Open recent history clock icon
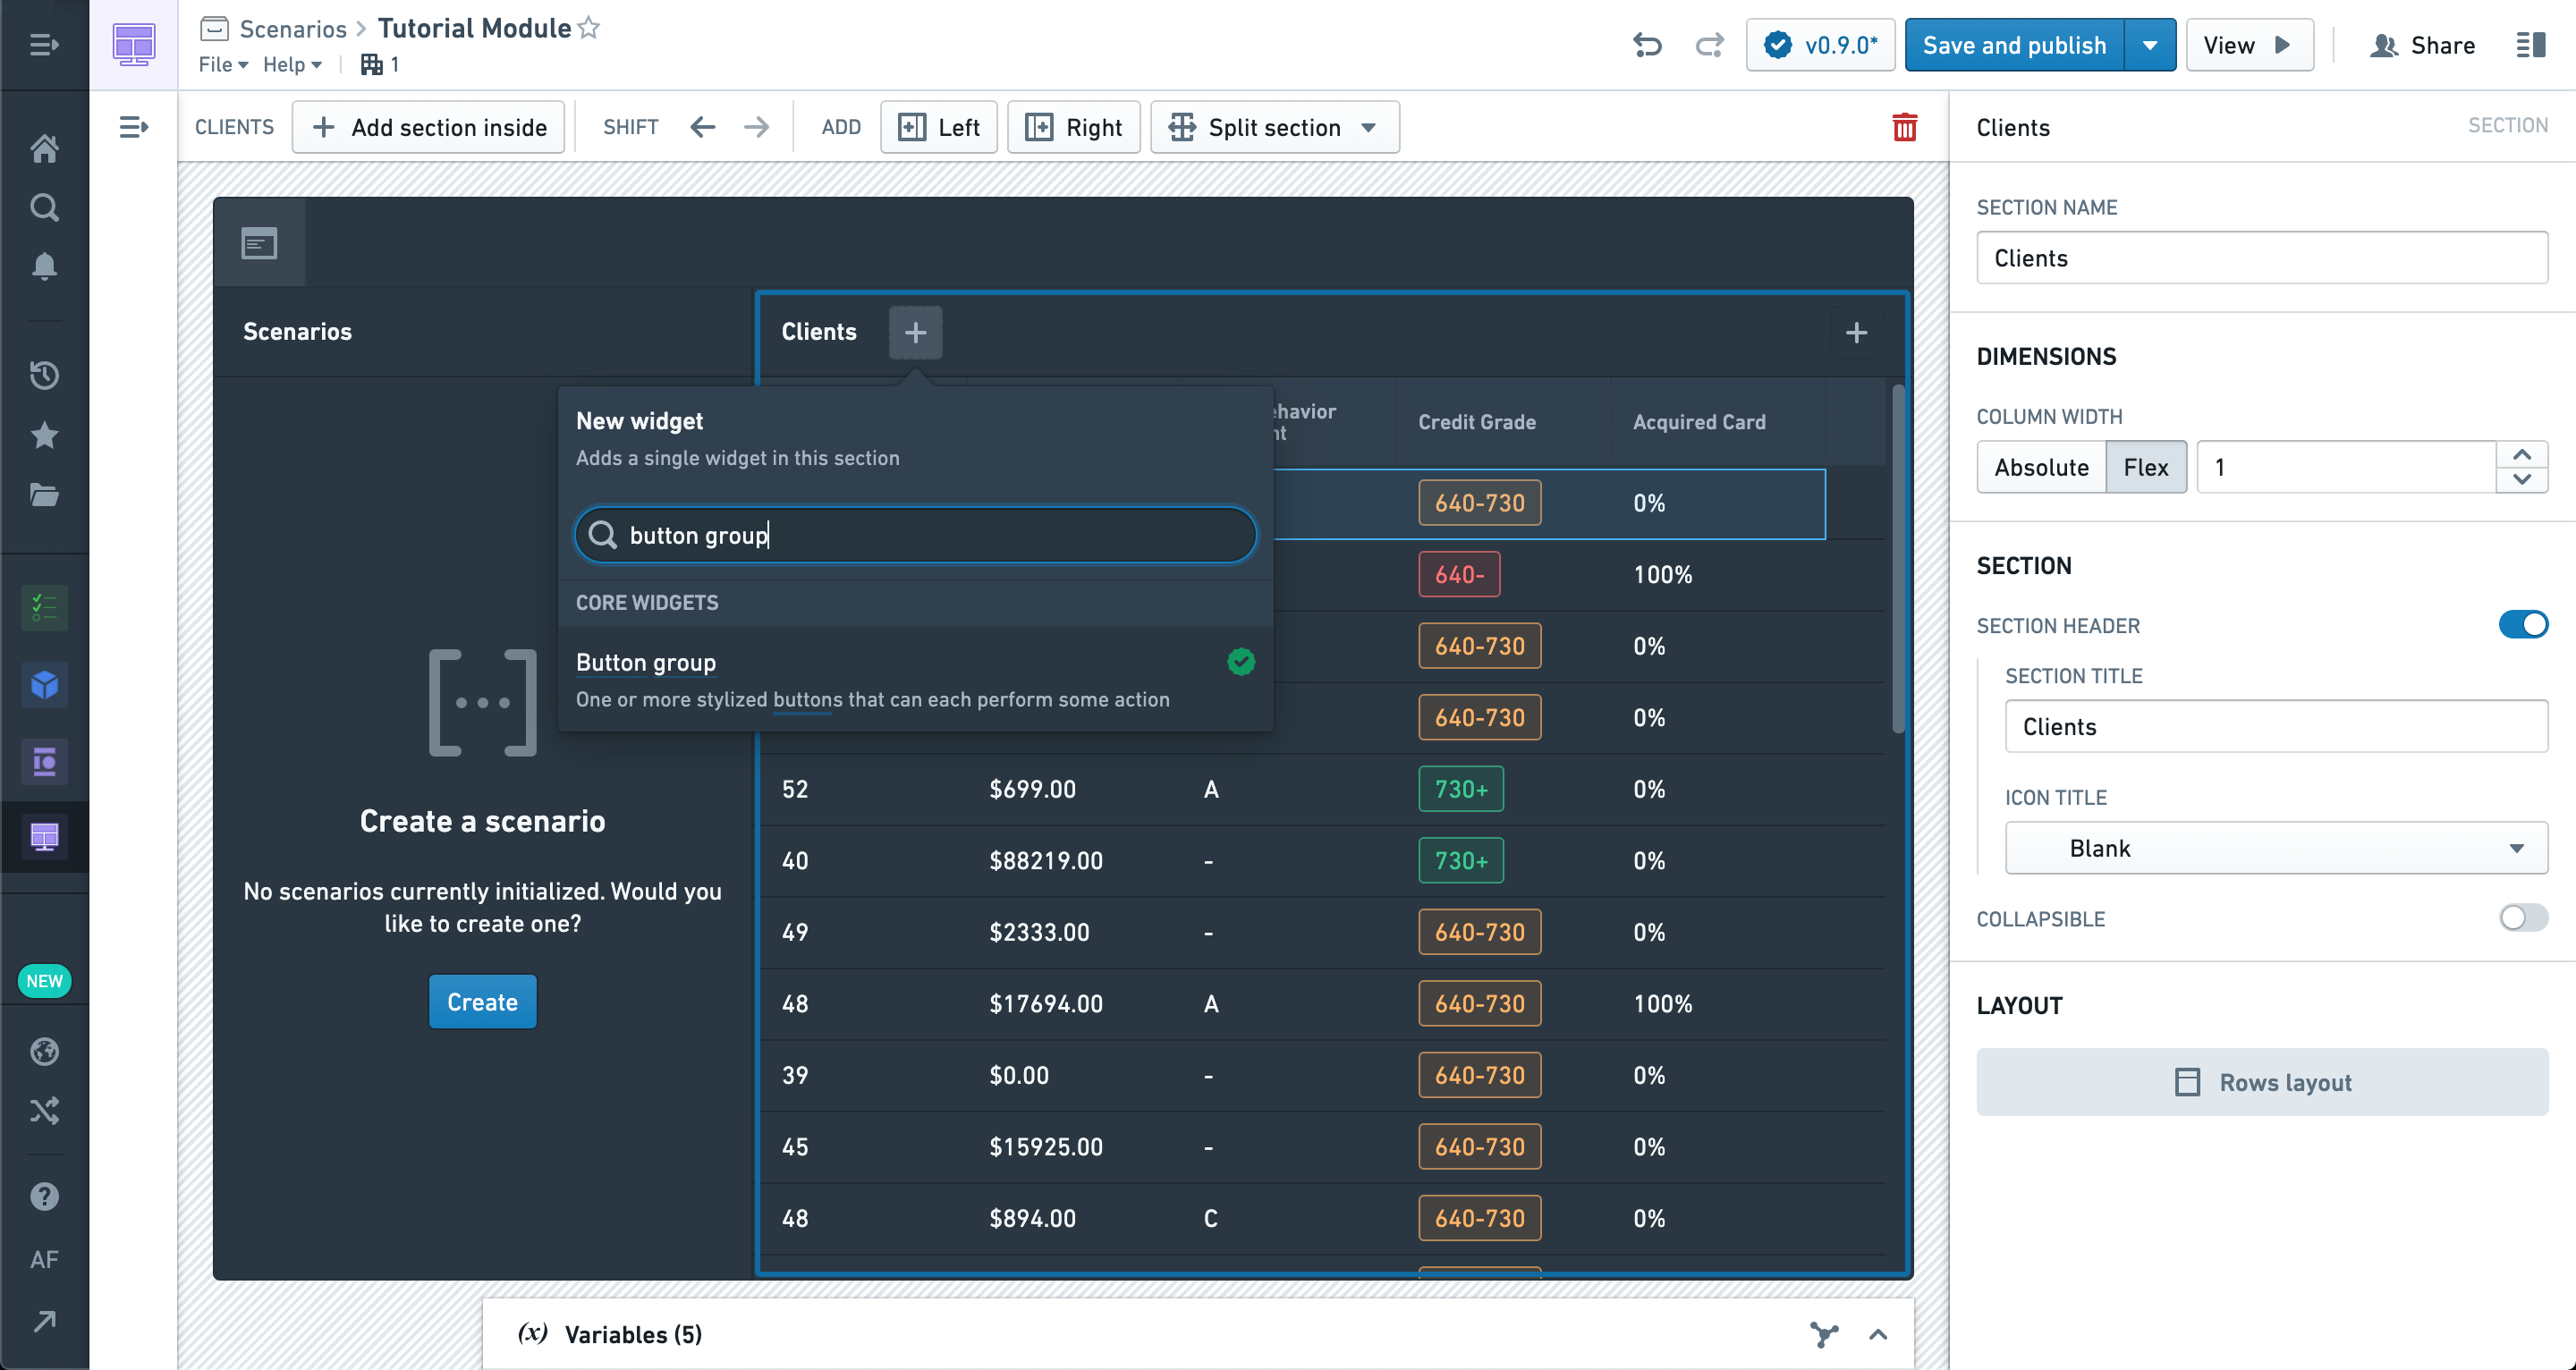 coord(44,375)
